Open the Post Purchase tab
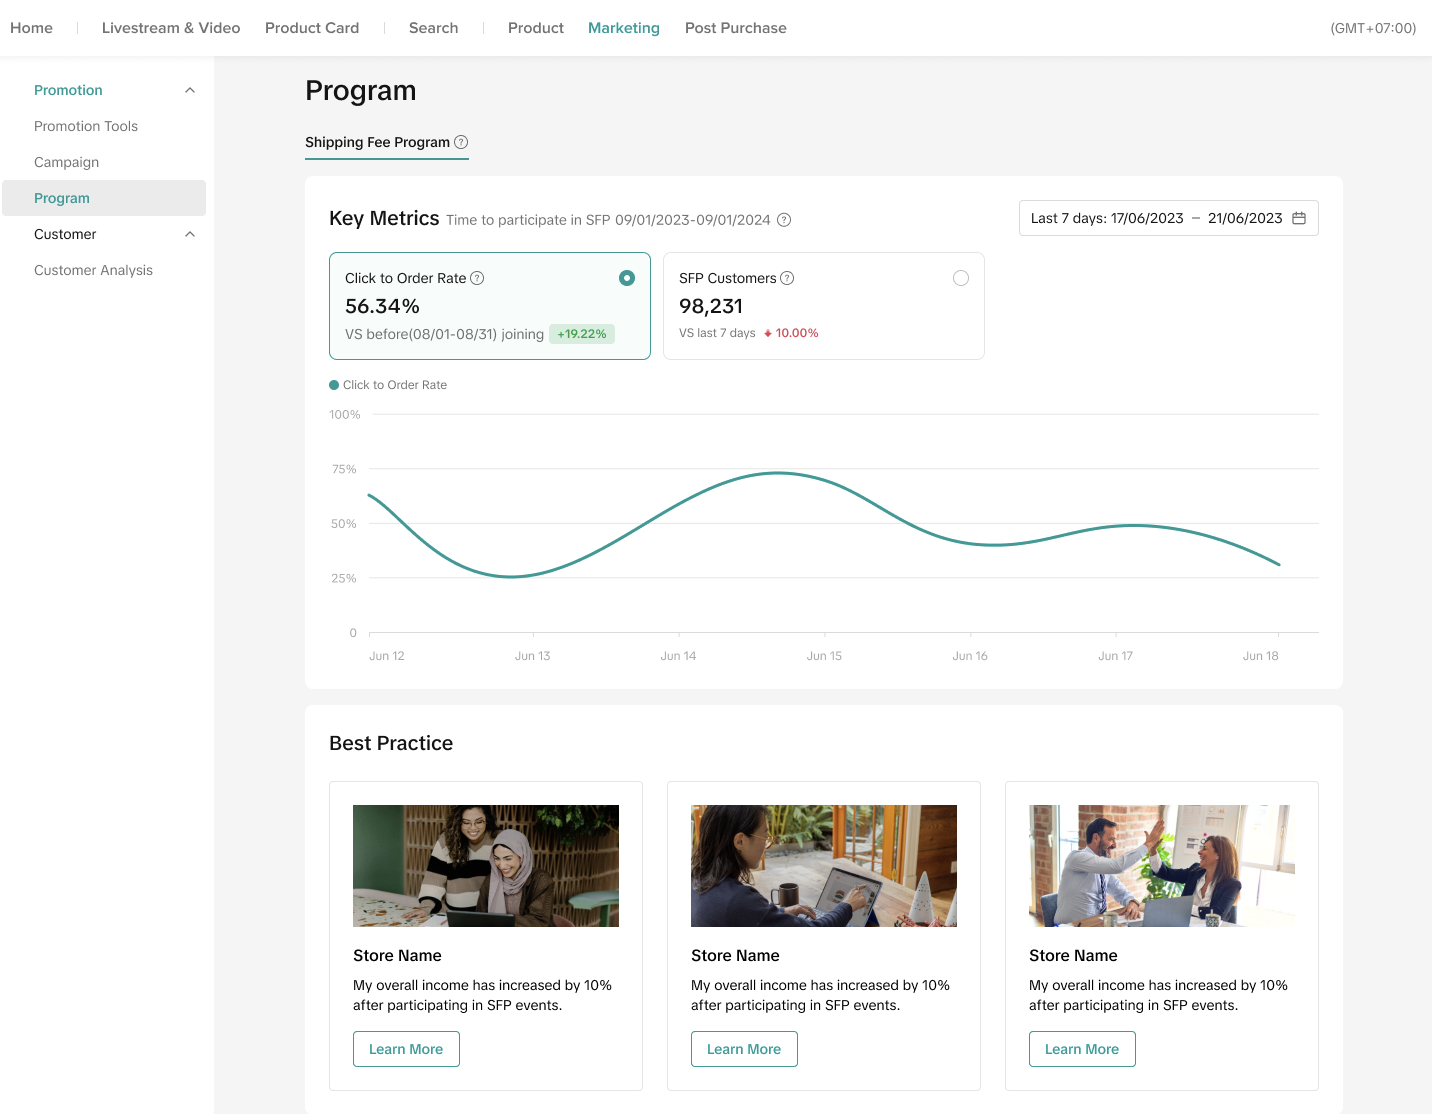Viewport: 1432px width, 1114px height. (735, 28)
